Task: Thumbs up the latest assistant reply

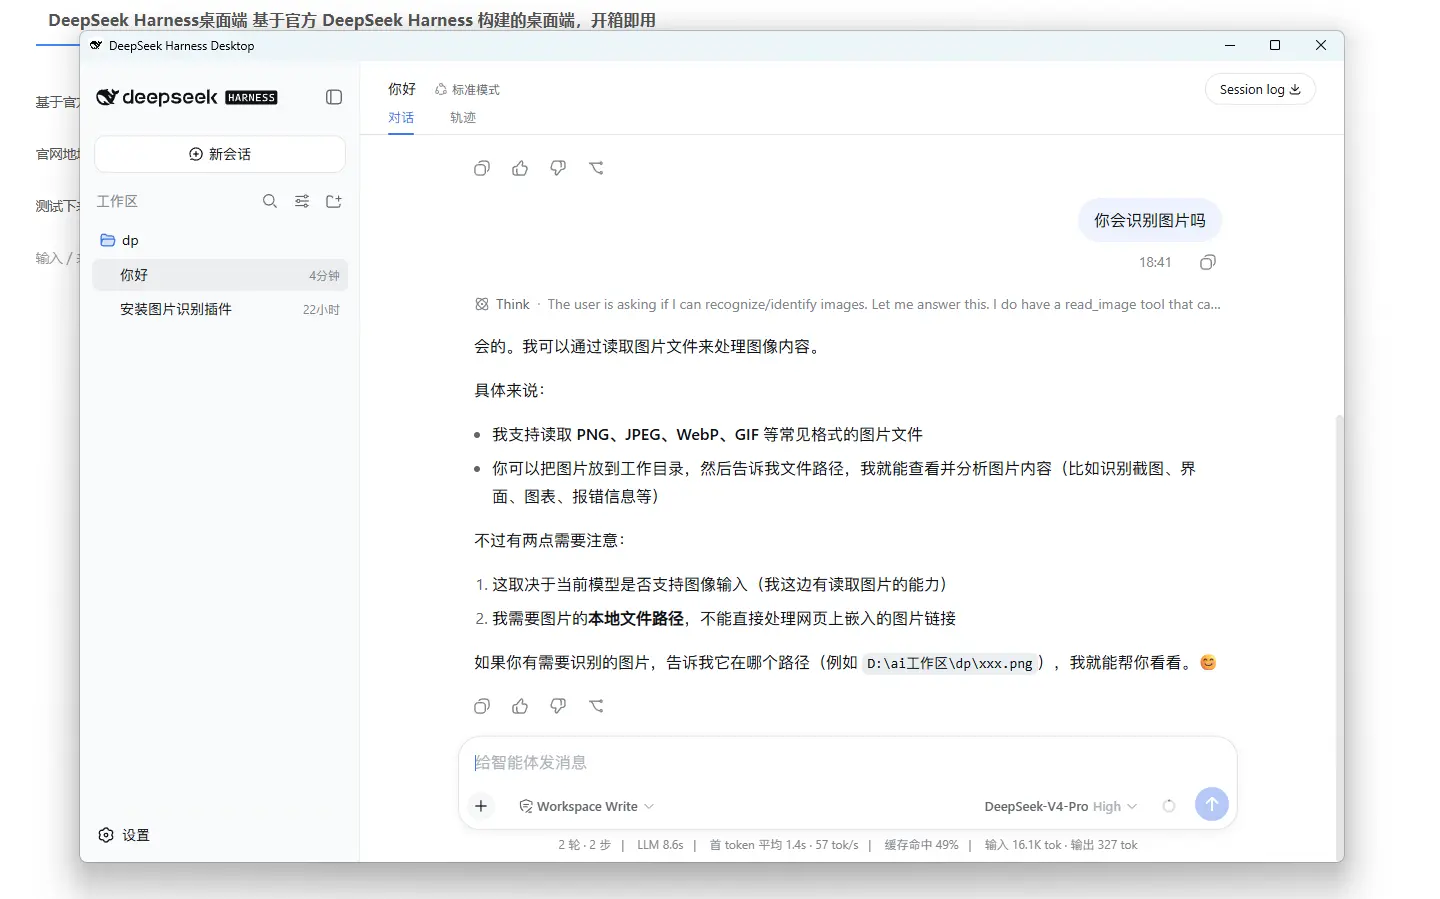Action: click(520, 706)
